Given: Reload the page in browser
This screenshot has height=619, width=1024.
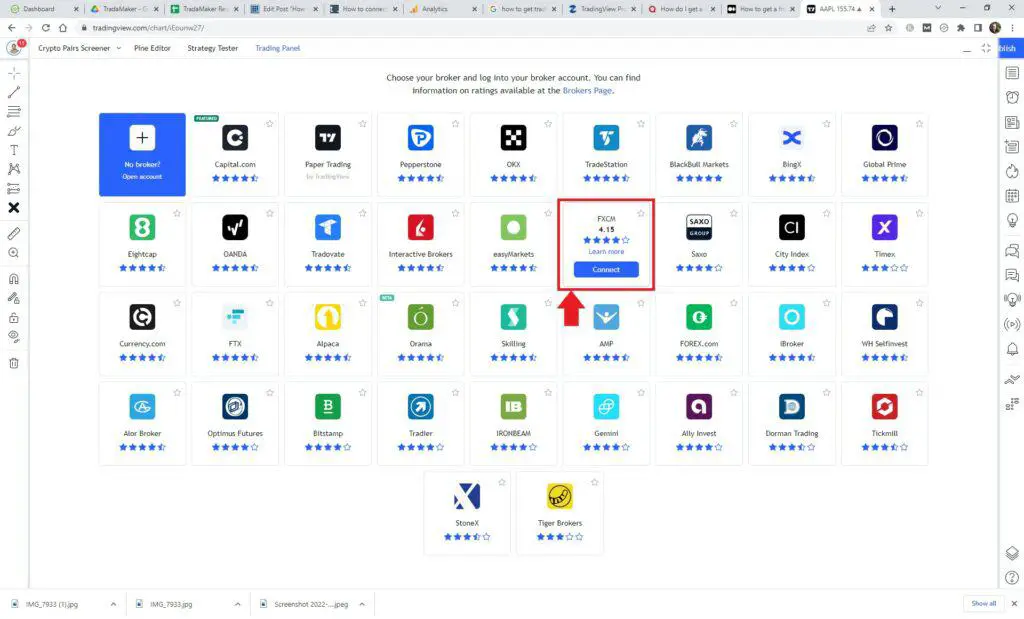Looking at the screenshot, I should (46, 28).
